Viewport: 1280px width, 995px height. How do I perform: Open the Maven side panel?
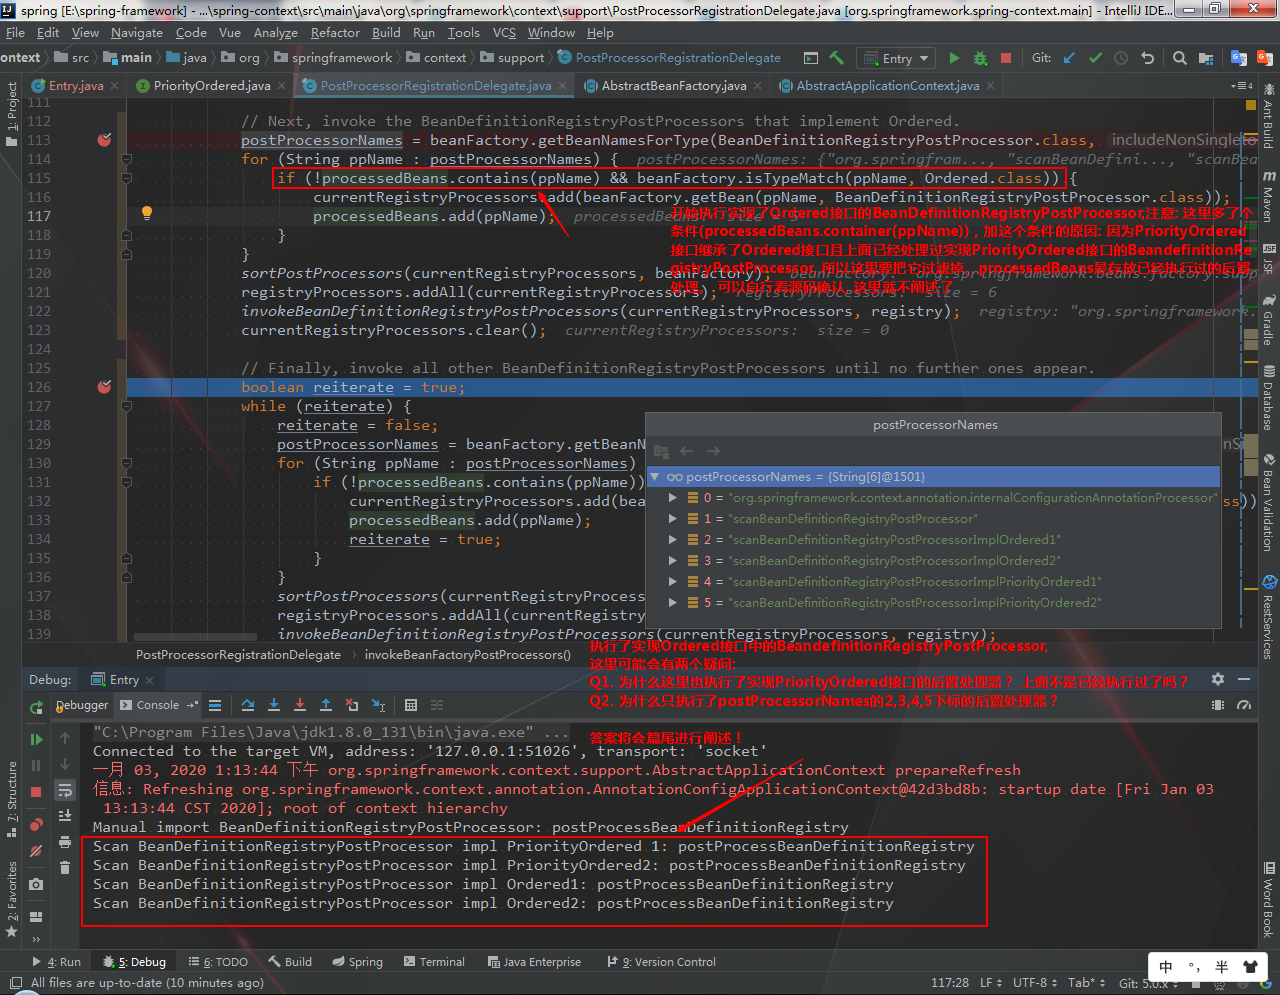click(x=1269, y=196)
